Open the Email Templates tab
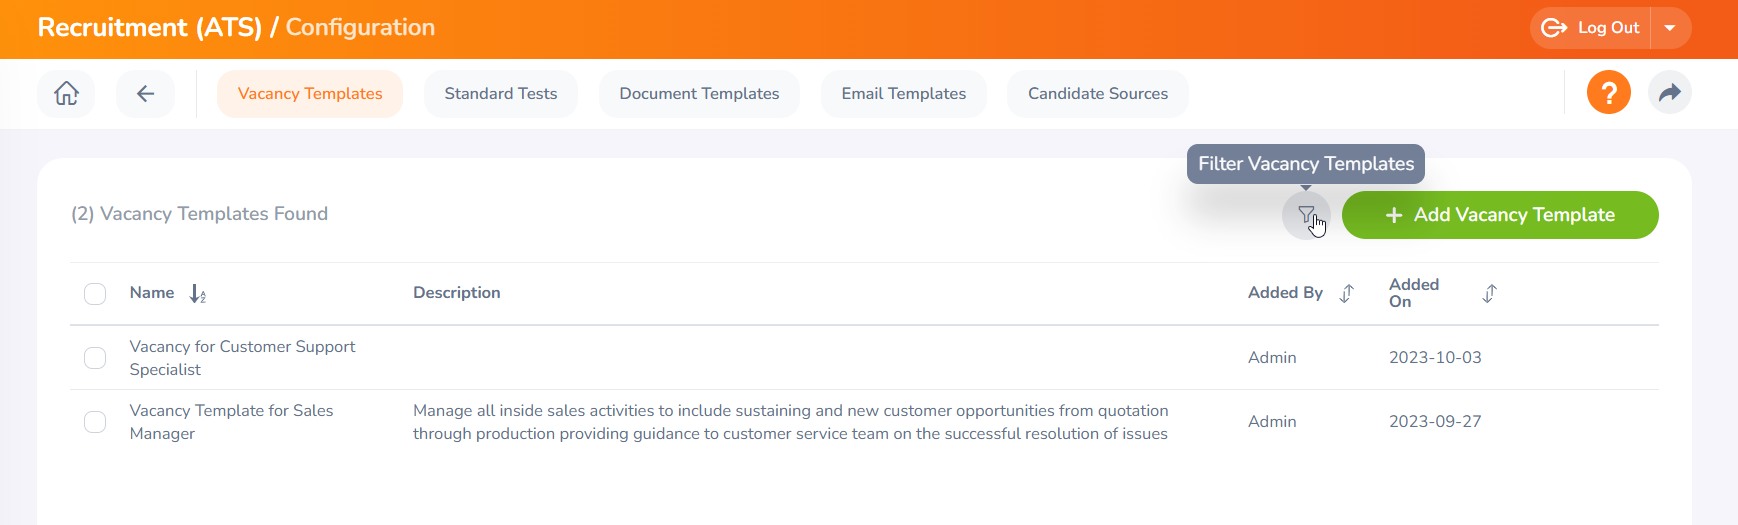The width and height of the screenshot is (1738, 525). coord(903,94)
